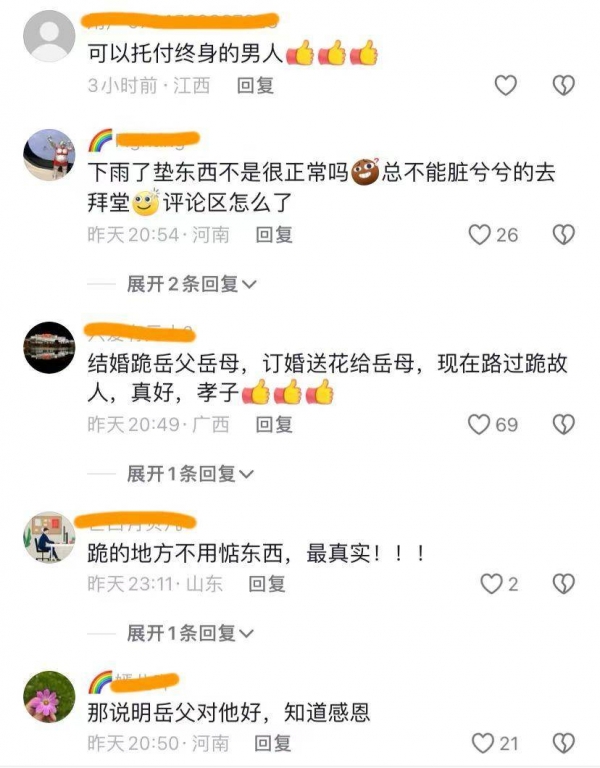Viewport: 600px width, 768px height.
Task: Like the 江西 comment with heart icon
Action: coord(505,85)
